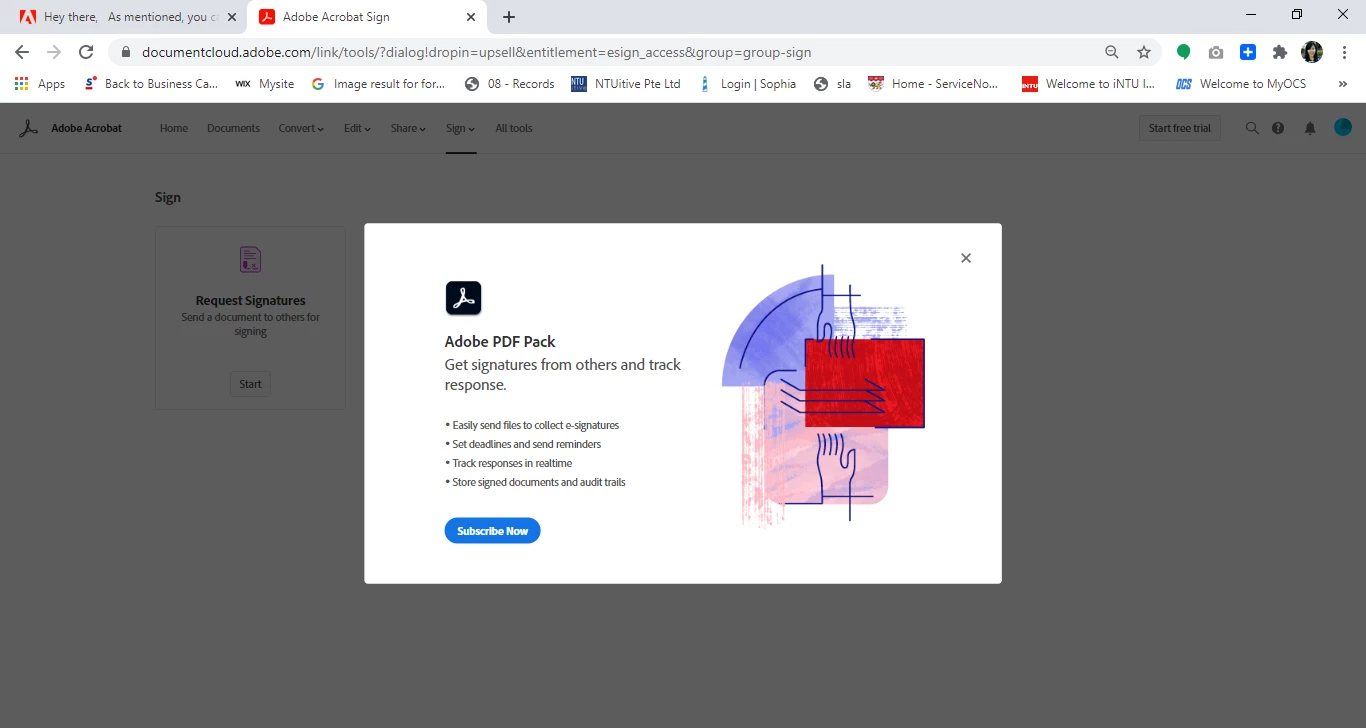Image resolution: width=1366 pixels, height=728 pixels.
Task: Click the browser forward arrow
Action: [54, 52]
